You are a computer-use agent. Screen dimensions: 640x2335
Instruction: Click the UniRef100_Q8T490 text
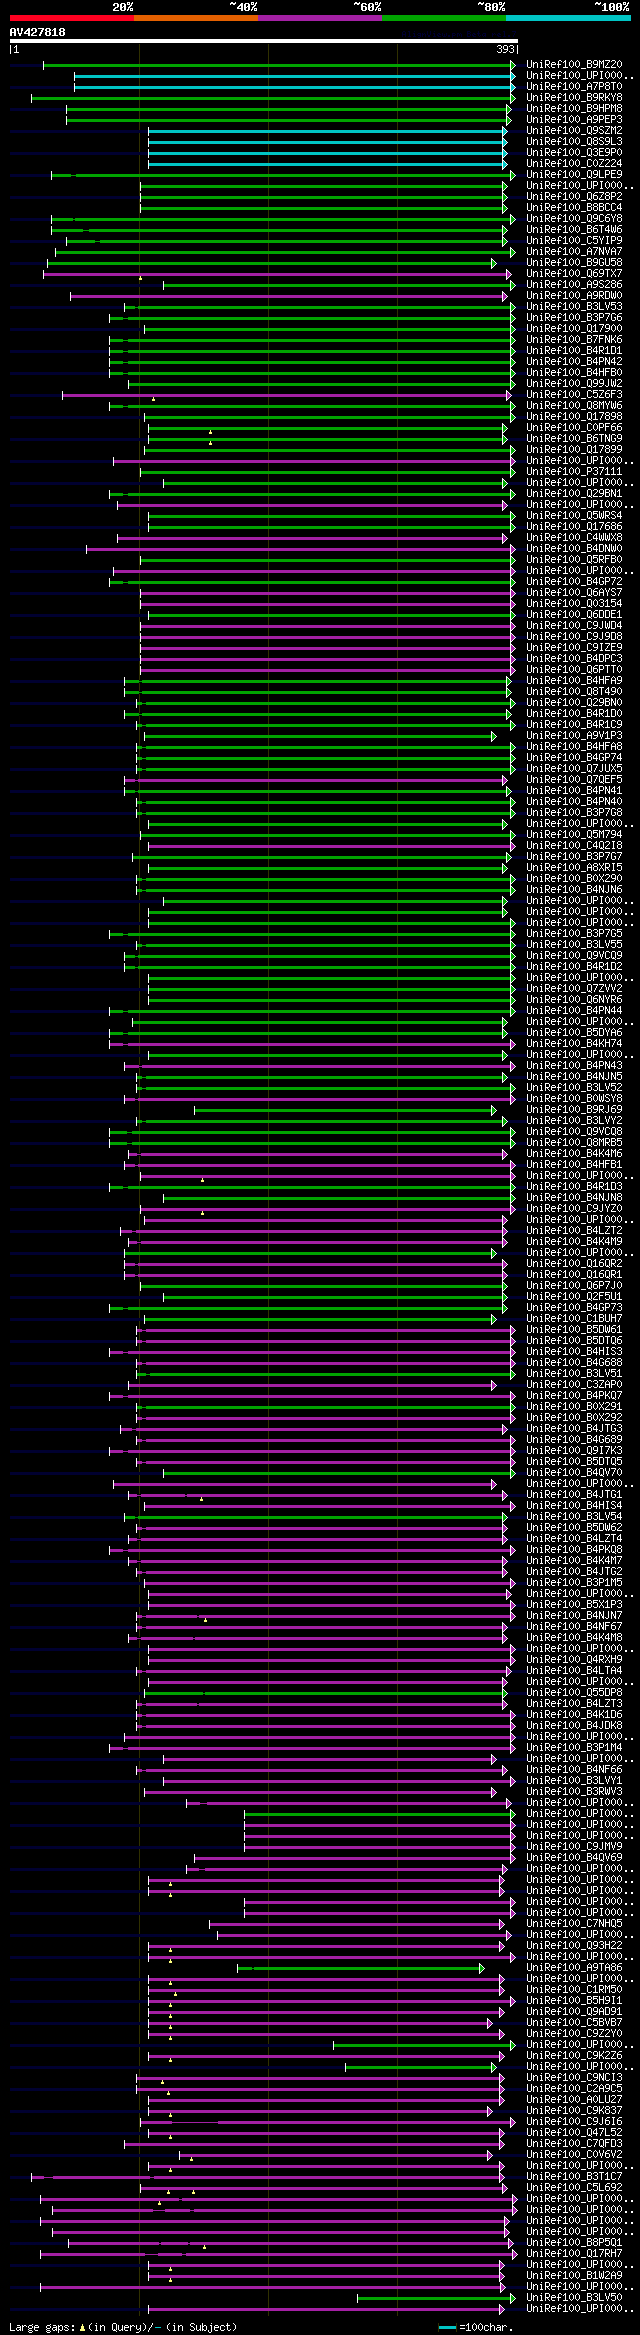click(x=574, y=692)
